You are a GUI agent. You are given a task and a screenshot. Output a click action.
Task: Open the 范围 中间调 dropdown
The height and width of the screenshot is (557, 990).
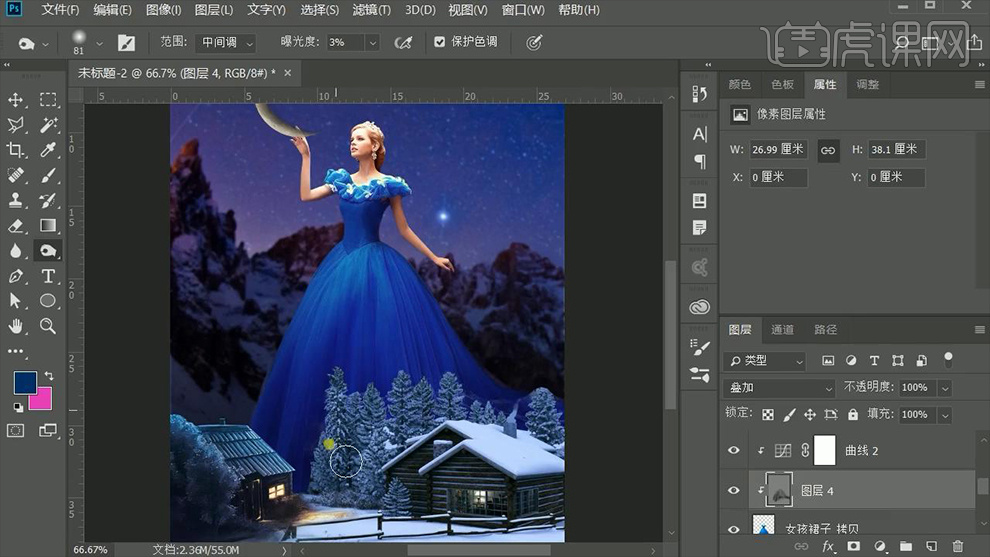point(228,43)
